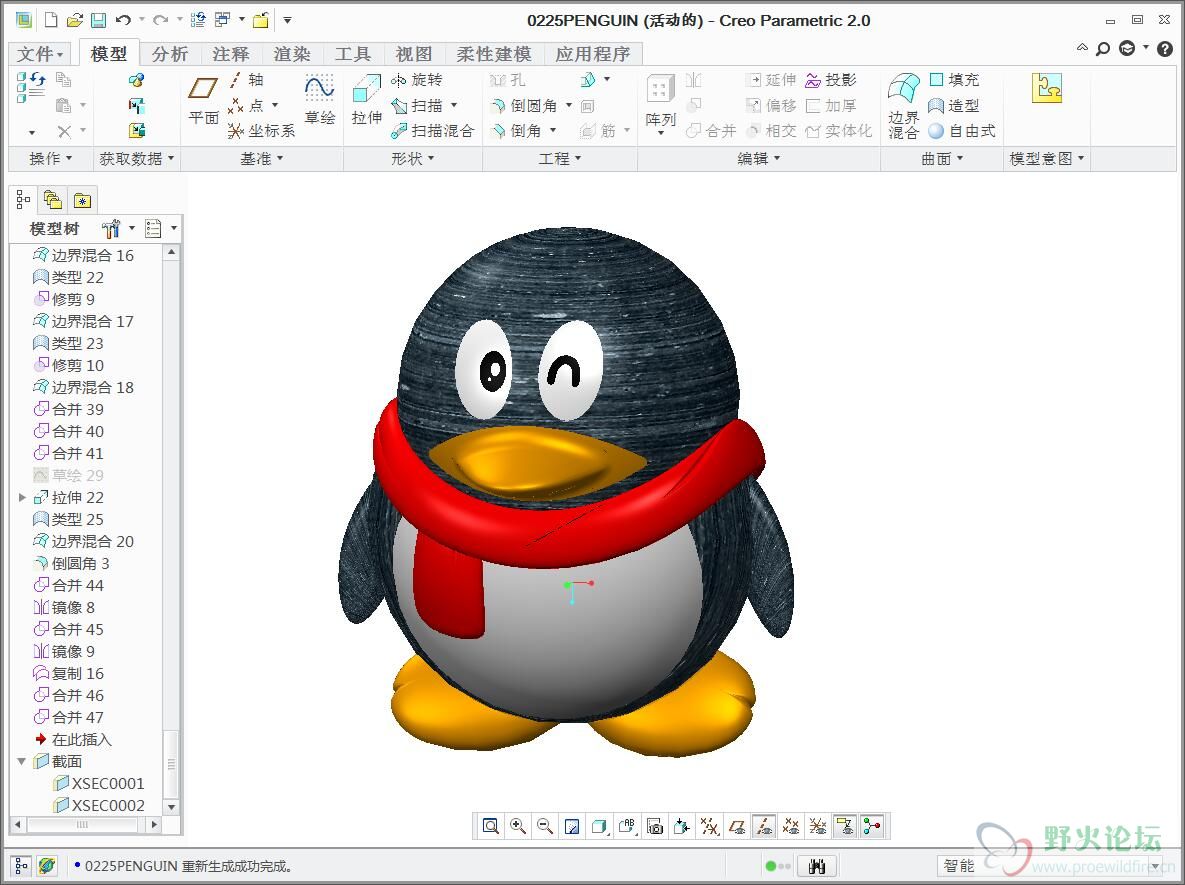Open the 文件 (File) menu
This screenshot has width=1185, height=885.
coord(40,54)
